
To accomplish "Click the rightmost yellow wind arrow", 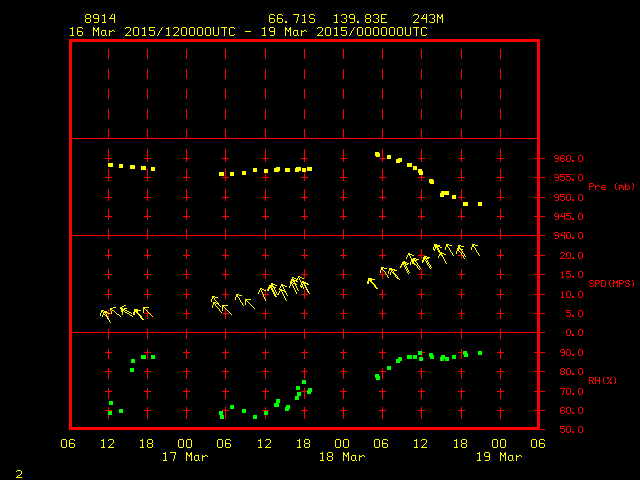I will pyautogui.click(x=475, y=249).
